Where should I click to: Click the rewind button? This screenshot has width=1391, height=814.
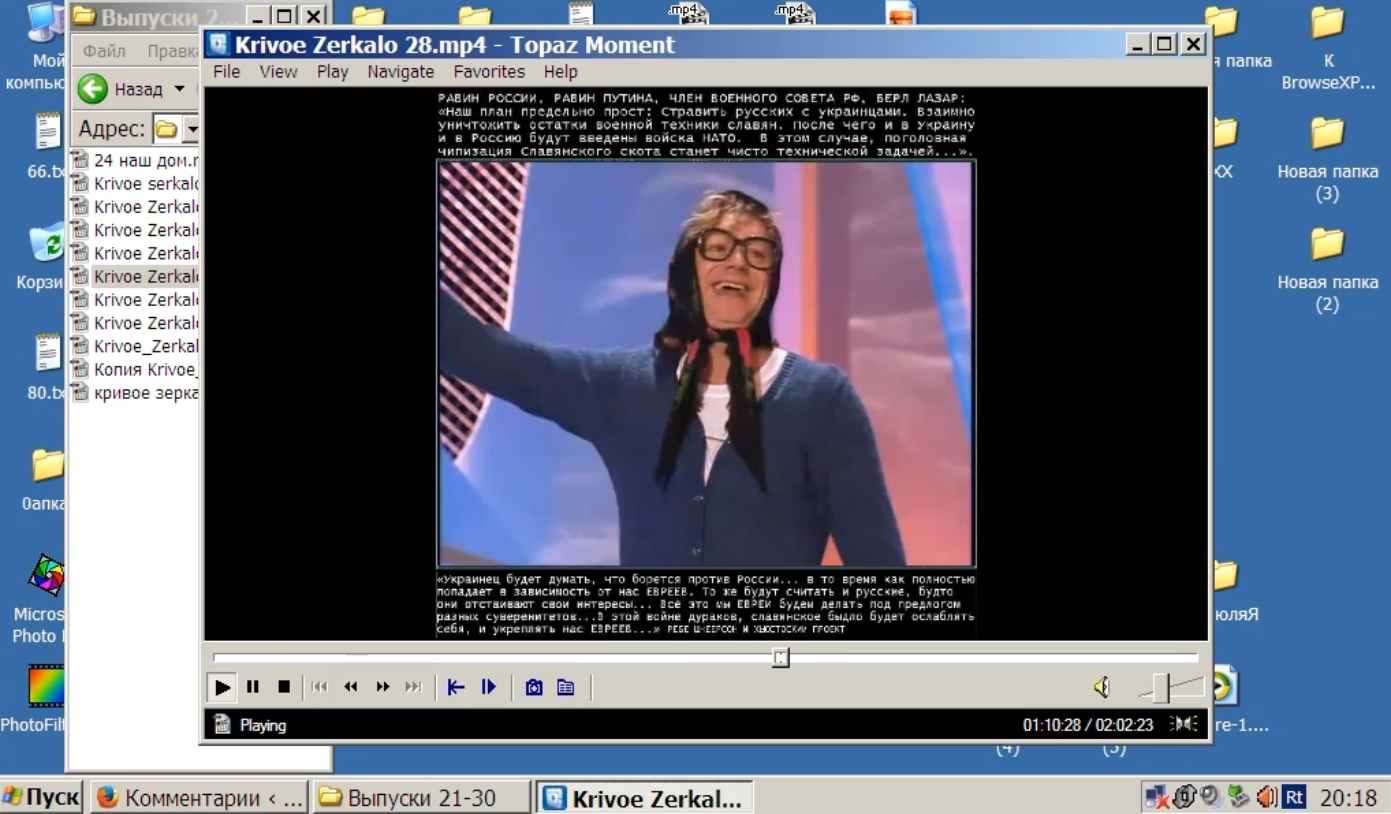[x=350, y=687]
